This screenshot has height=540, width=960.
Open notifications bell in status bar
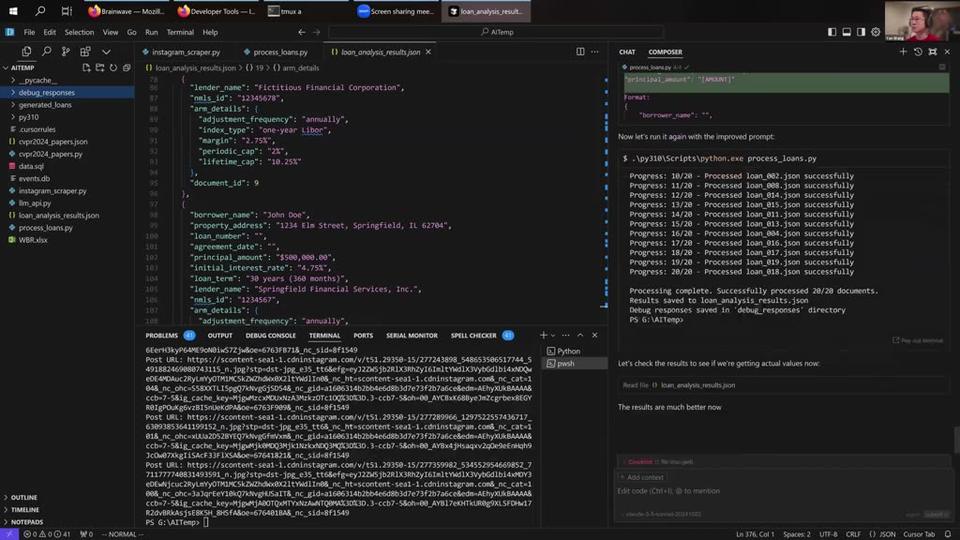[x=948, y=534]
